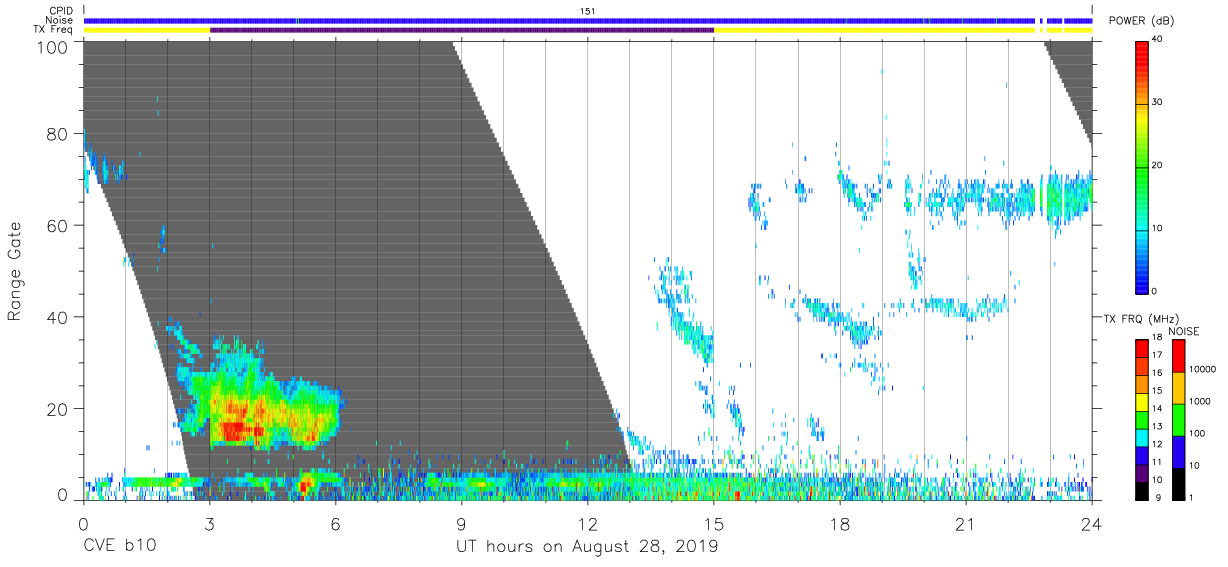Click the '12' hour tick label on x-axis
Screen dimensions: 1228x567
click(x=587, y=522)
